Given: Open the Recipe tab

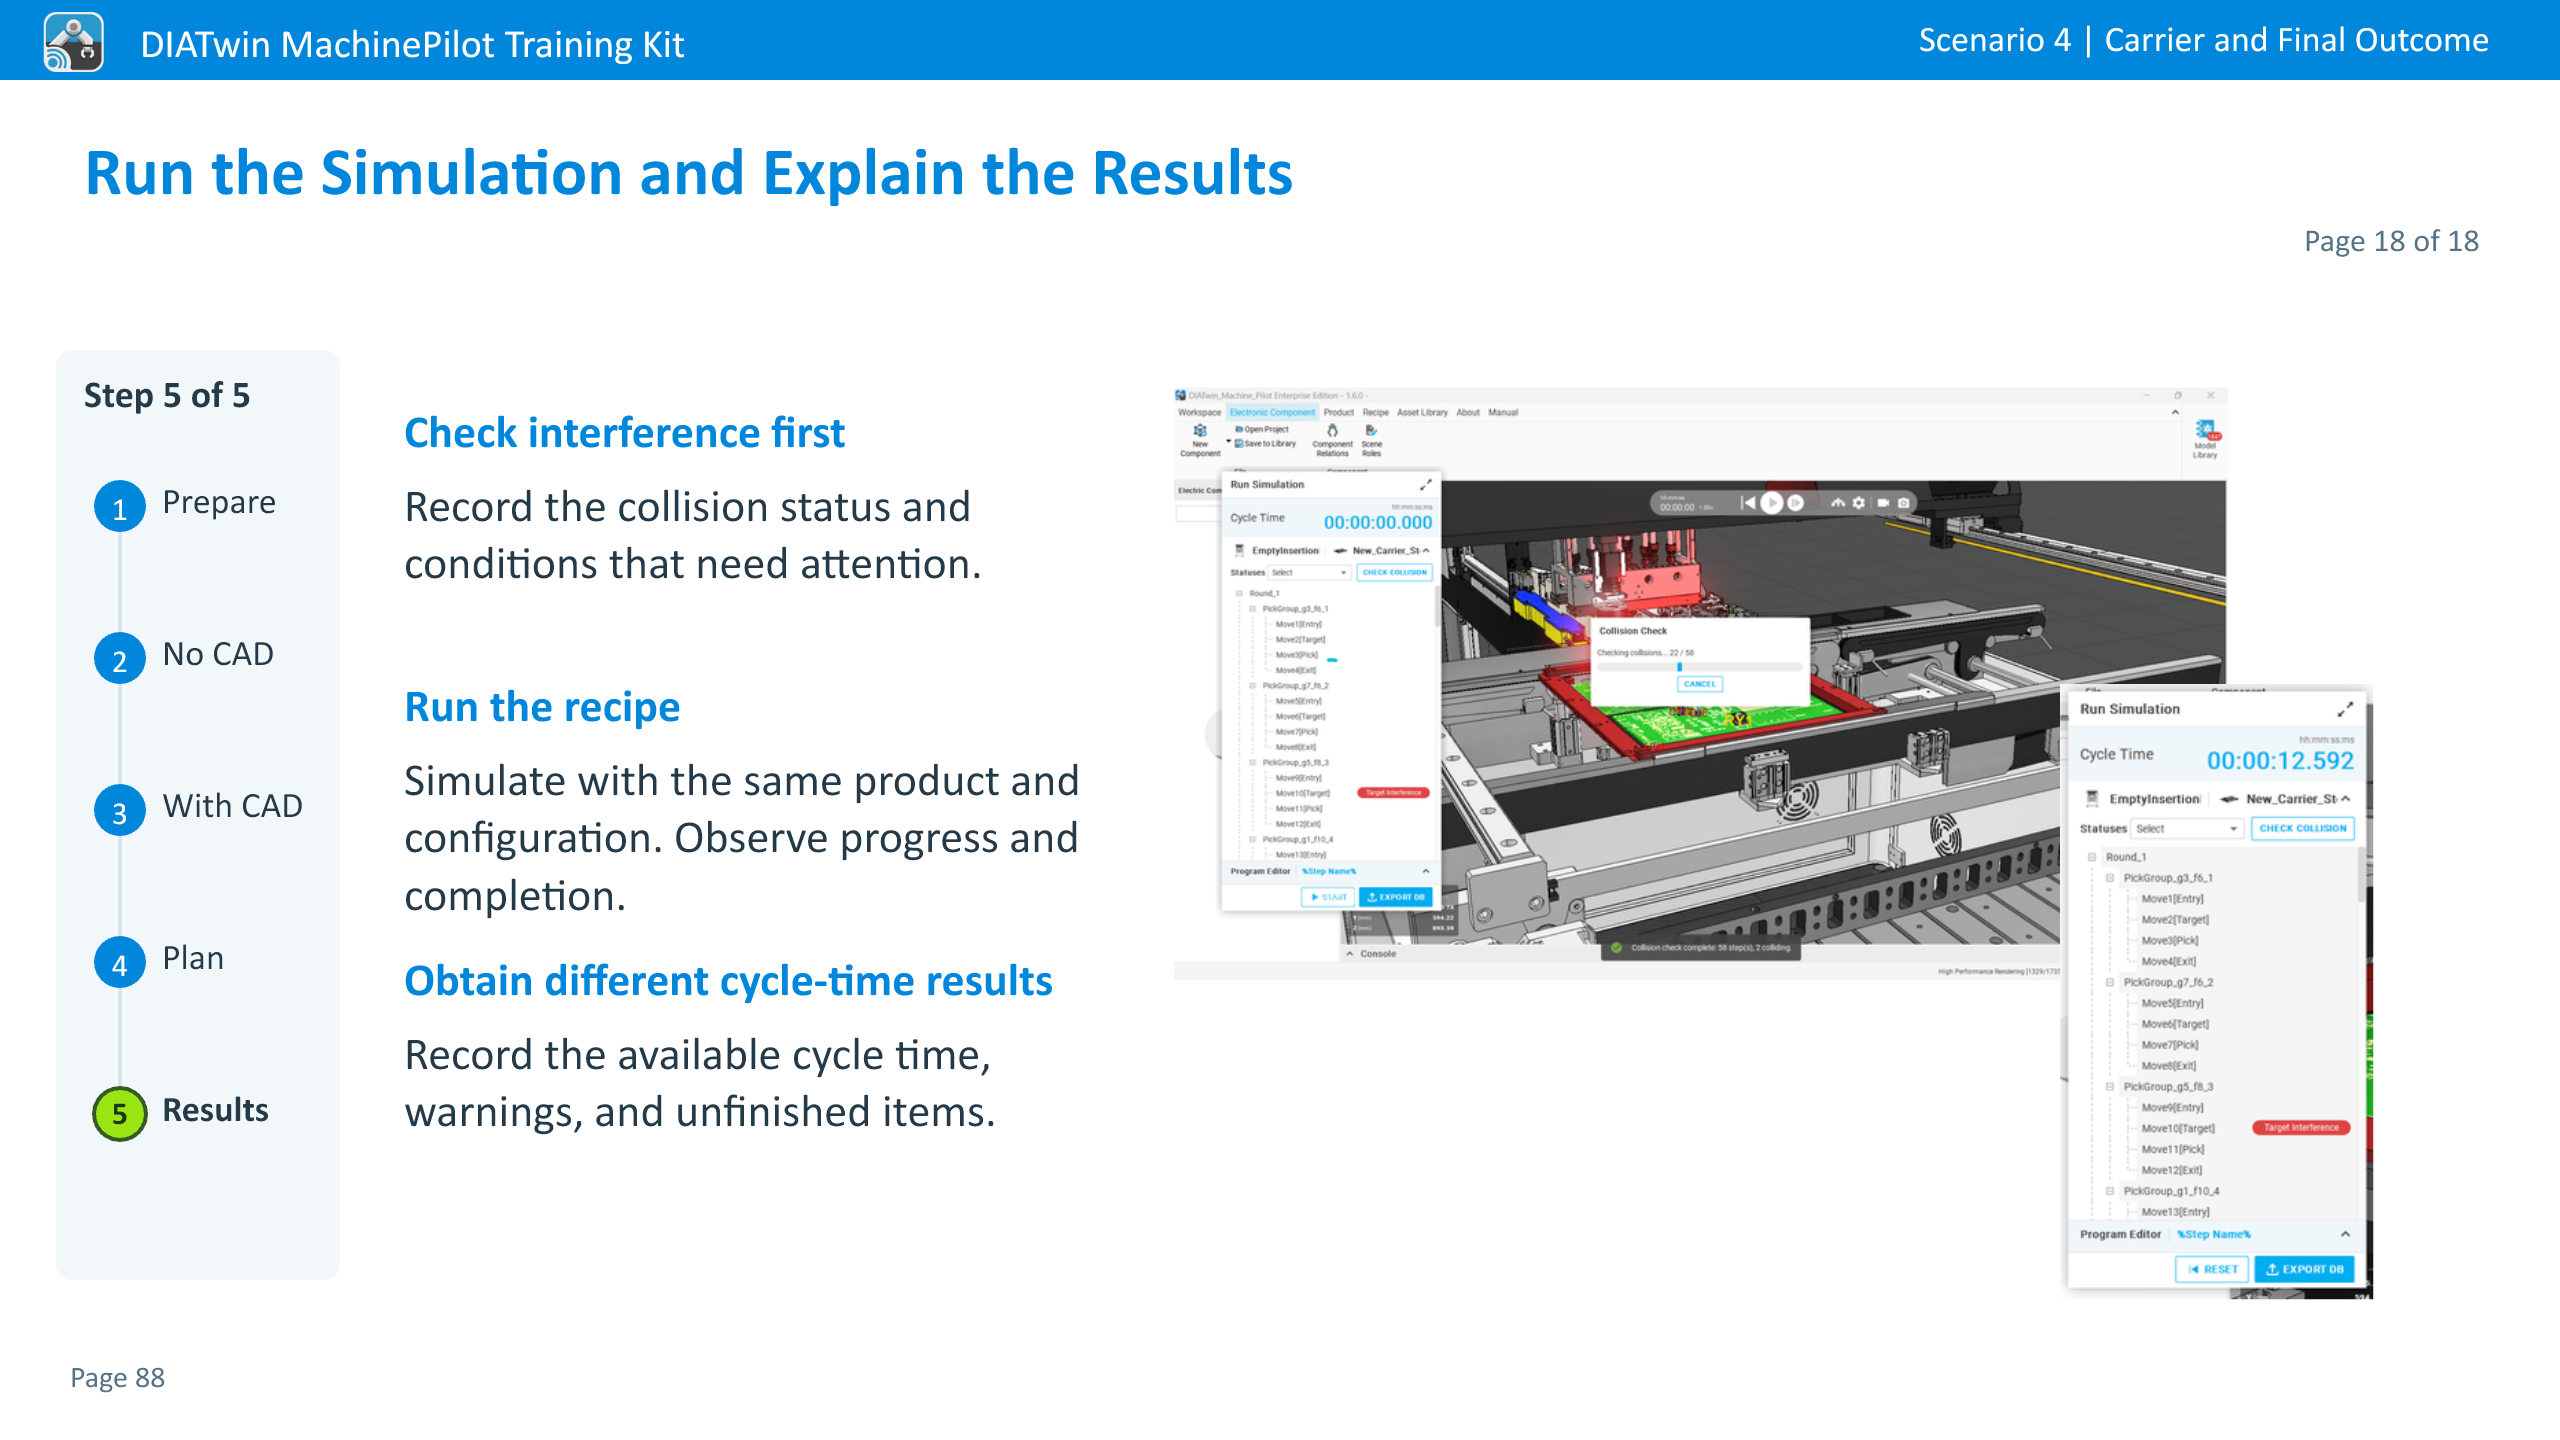Looking at the screenshot, I should pos(1375,412).
